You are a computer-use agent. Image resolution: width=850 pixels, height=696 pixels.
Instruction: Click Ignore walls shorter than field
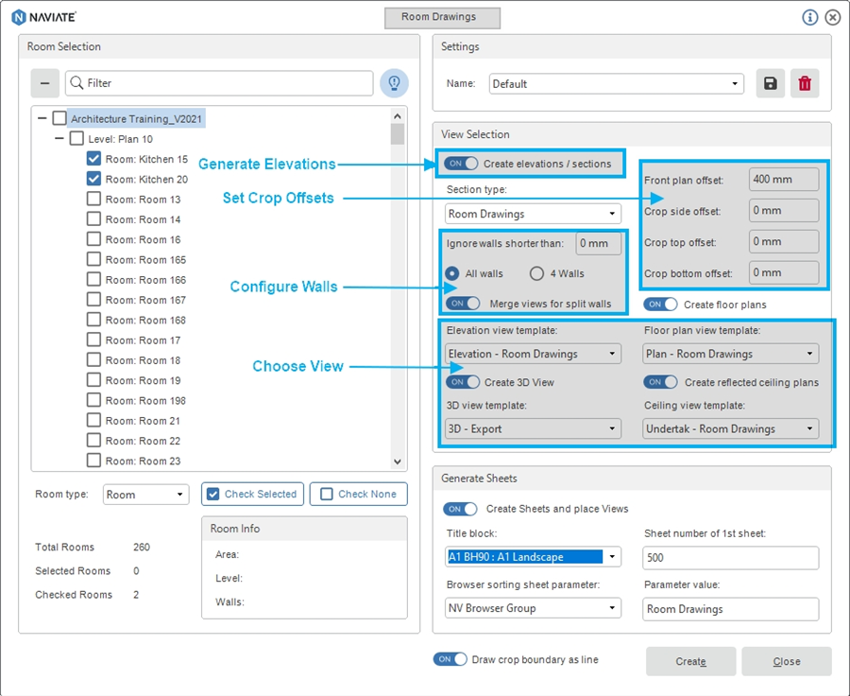[x=598, y=243]
